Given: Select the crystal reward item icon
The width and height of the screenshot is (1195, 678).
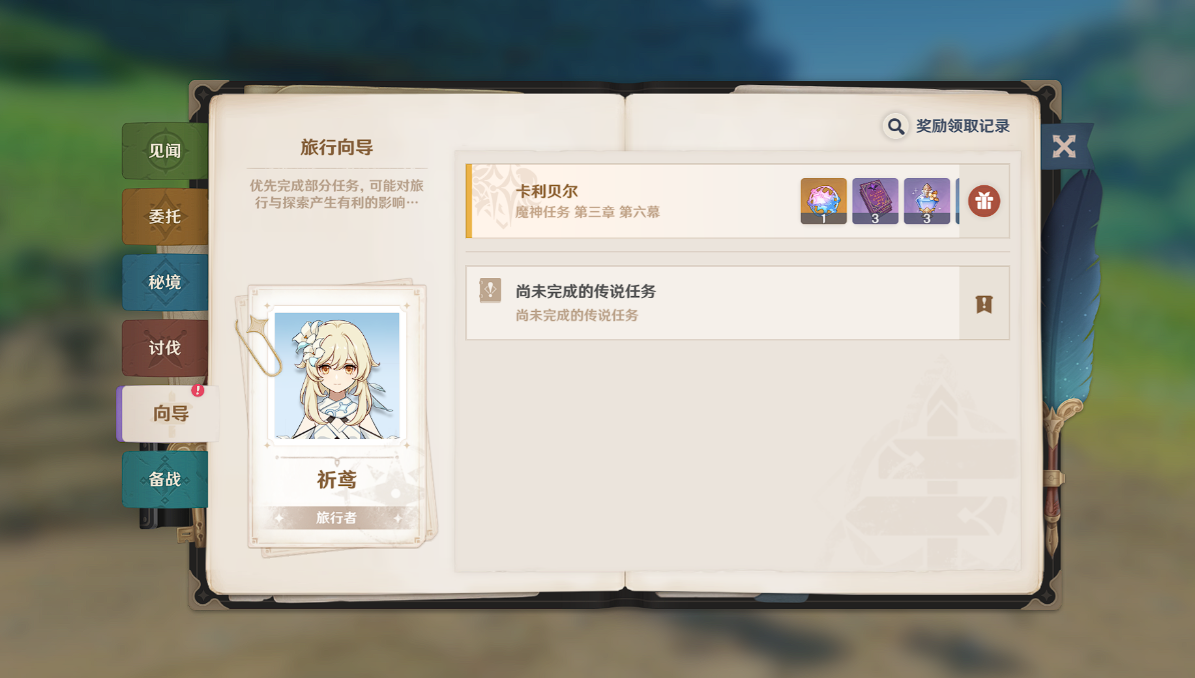Looking at the screenshot, I should click(823, 201).
